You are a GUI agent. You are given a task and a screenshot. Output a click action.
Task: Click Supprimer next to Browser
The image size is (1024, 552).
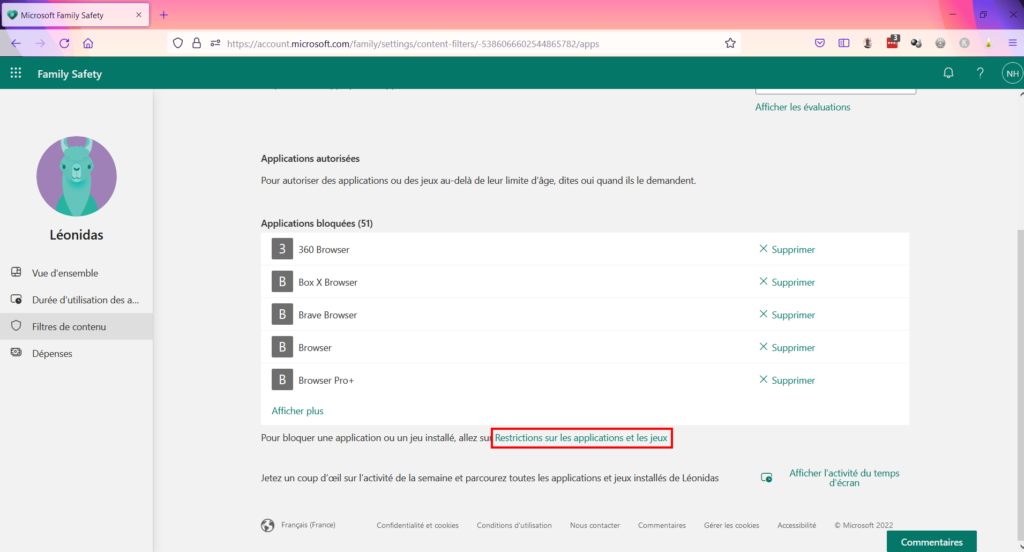[x=787, y=348]
